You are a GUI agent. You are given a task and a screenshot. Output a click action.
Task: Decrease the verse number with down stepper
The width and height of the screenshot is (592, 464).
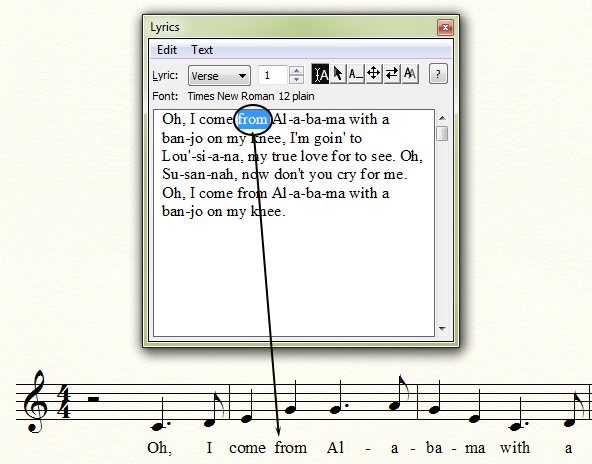tap(297, 79)
